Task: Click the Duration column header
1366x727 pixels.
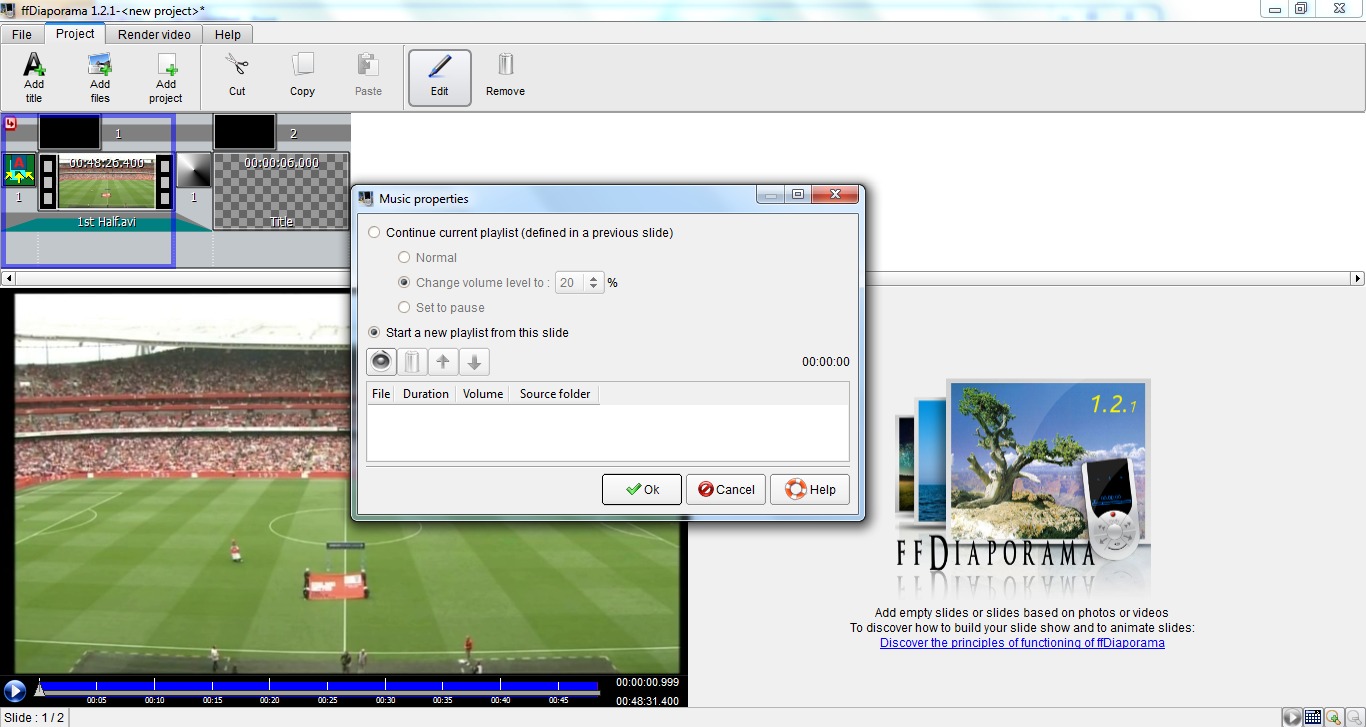Action: coord(426,394)
